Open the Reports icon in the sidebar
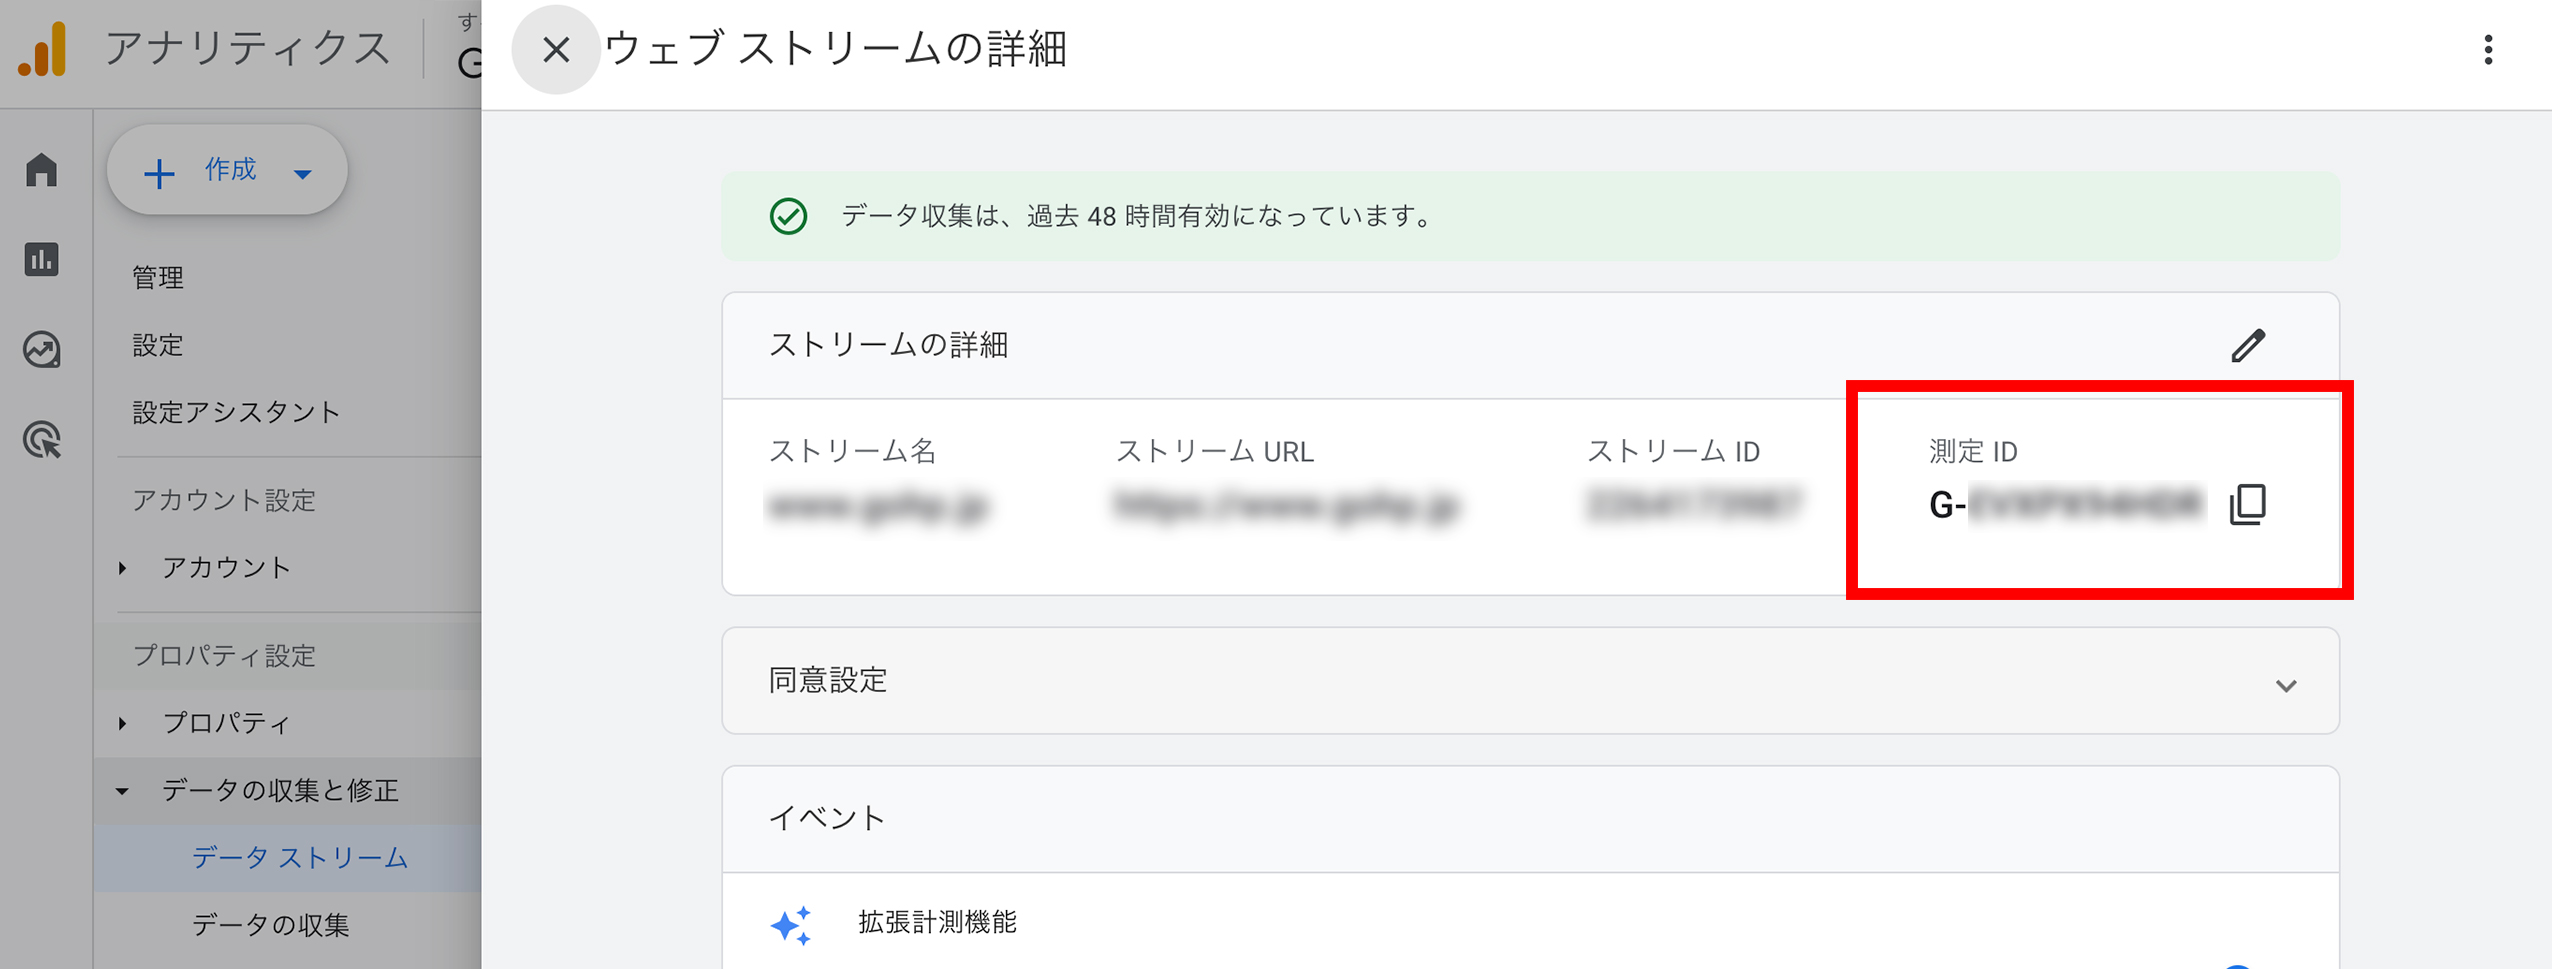This screenshot has height=969, width=2552. [x=42, y=259]
